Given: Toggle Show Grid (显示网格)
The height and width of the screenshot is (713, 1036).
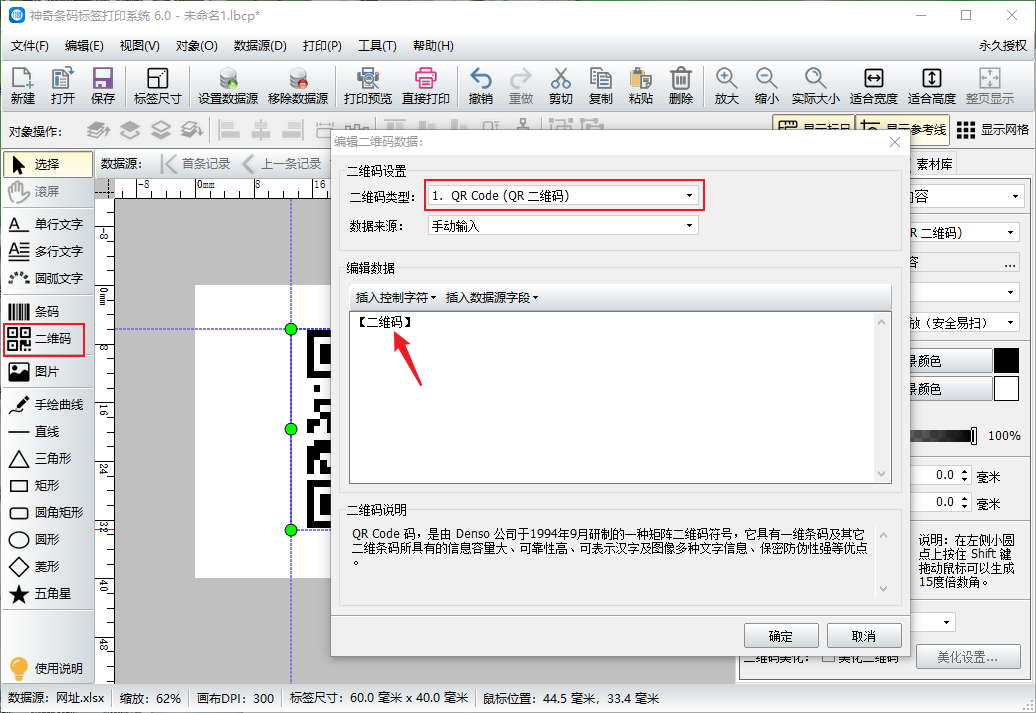Looking at the screenshot, I should [x=992, y=130].
